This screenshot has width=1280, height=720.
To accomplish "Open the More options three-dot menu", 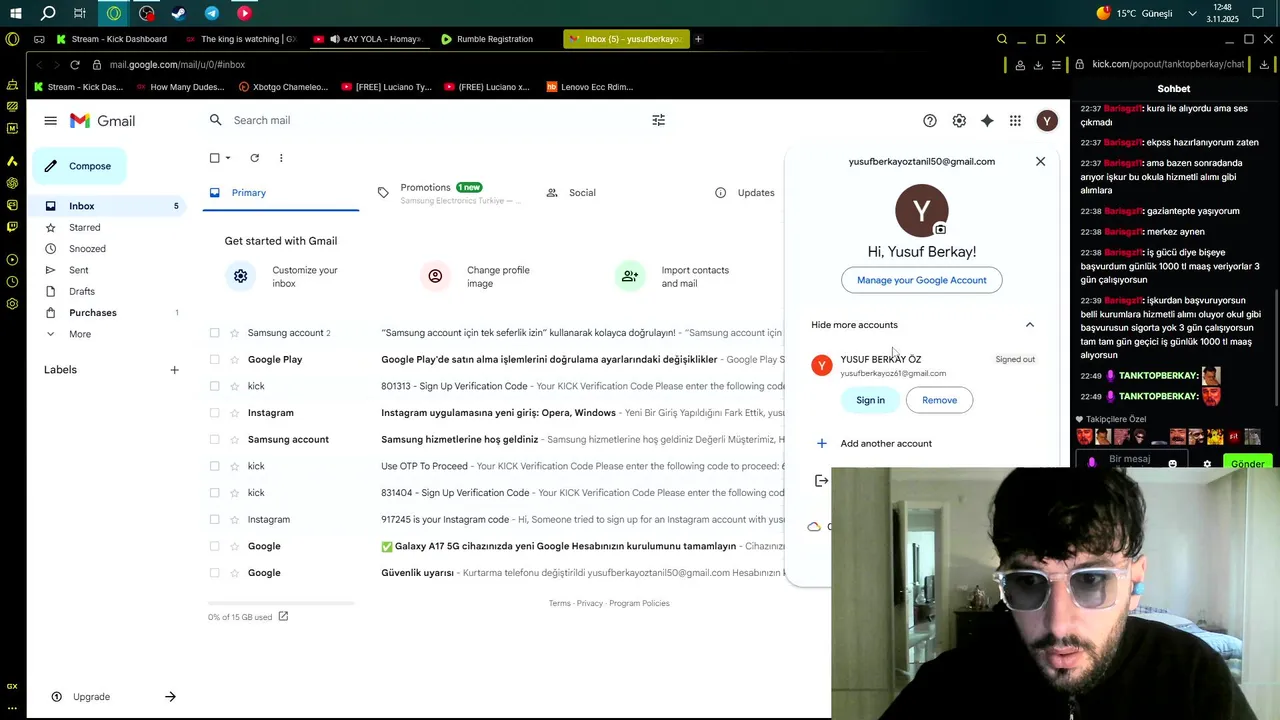I will tap(281, 158).
